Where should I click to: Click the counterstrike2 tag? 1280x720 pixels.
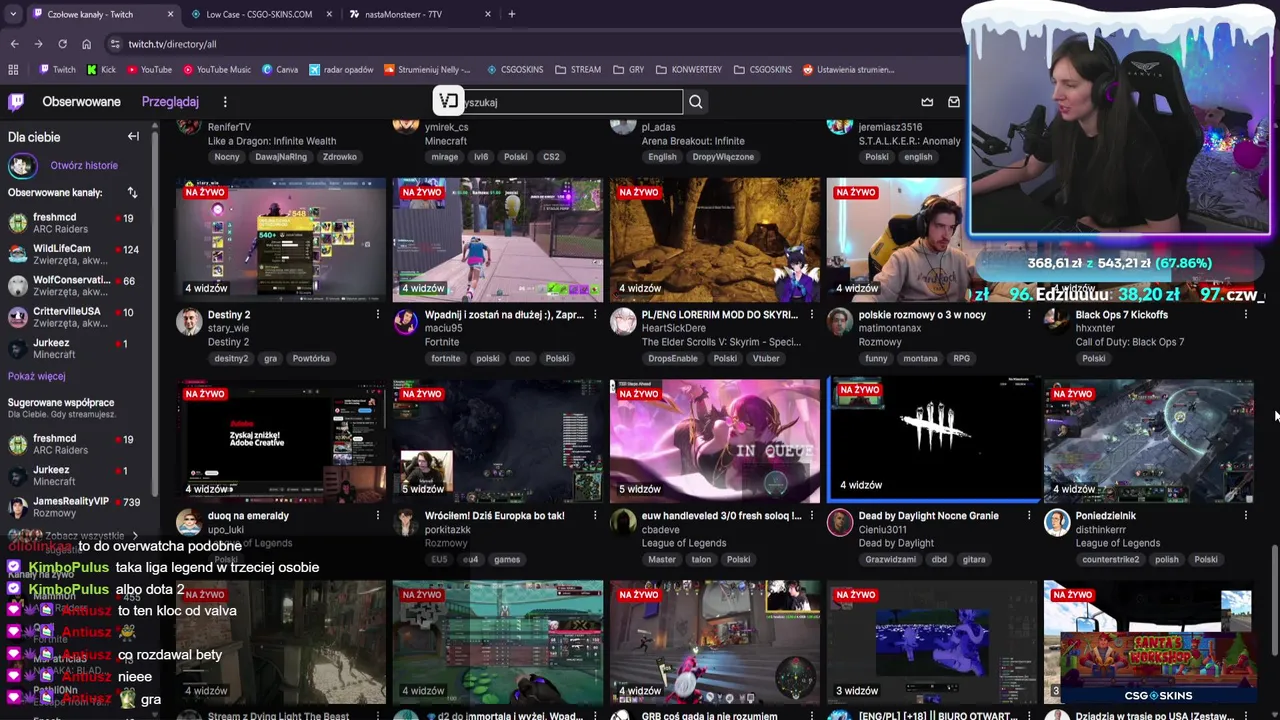tap(1110, 560)
